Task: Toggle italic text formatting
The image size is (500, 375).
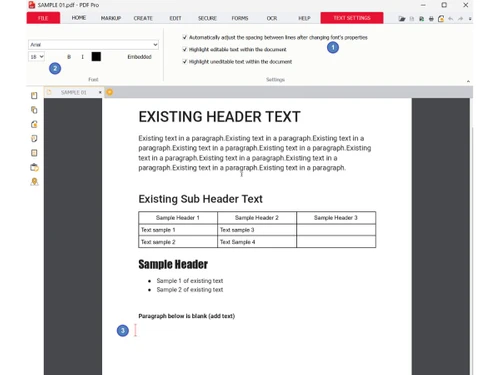Action: click(82, 57)
